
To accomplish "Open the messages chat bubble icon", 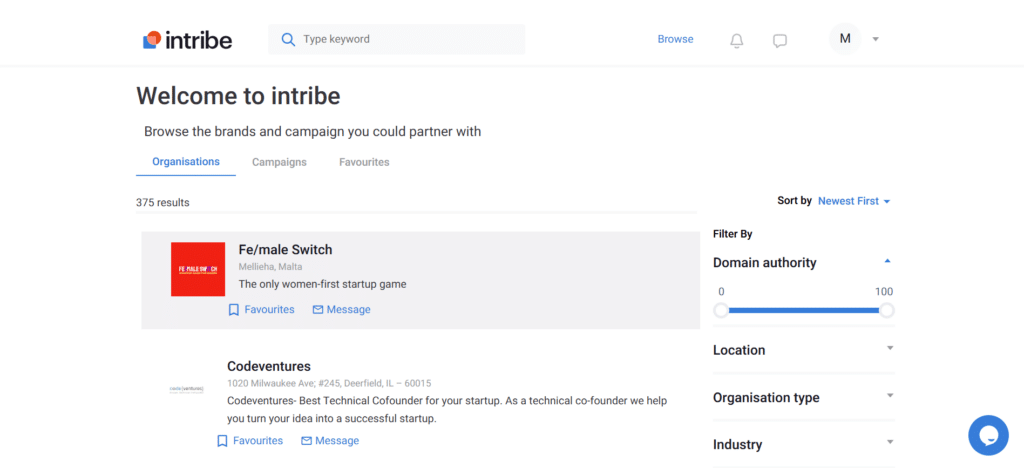I will click(x=780, y=41).
